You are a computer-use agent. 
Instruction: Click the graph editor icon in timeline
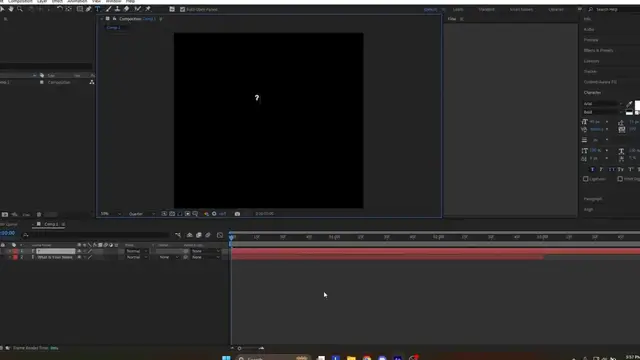(x=220, y=235)
